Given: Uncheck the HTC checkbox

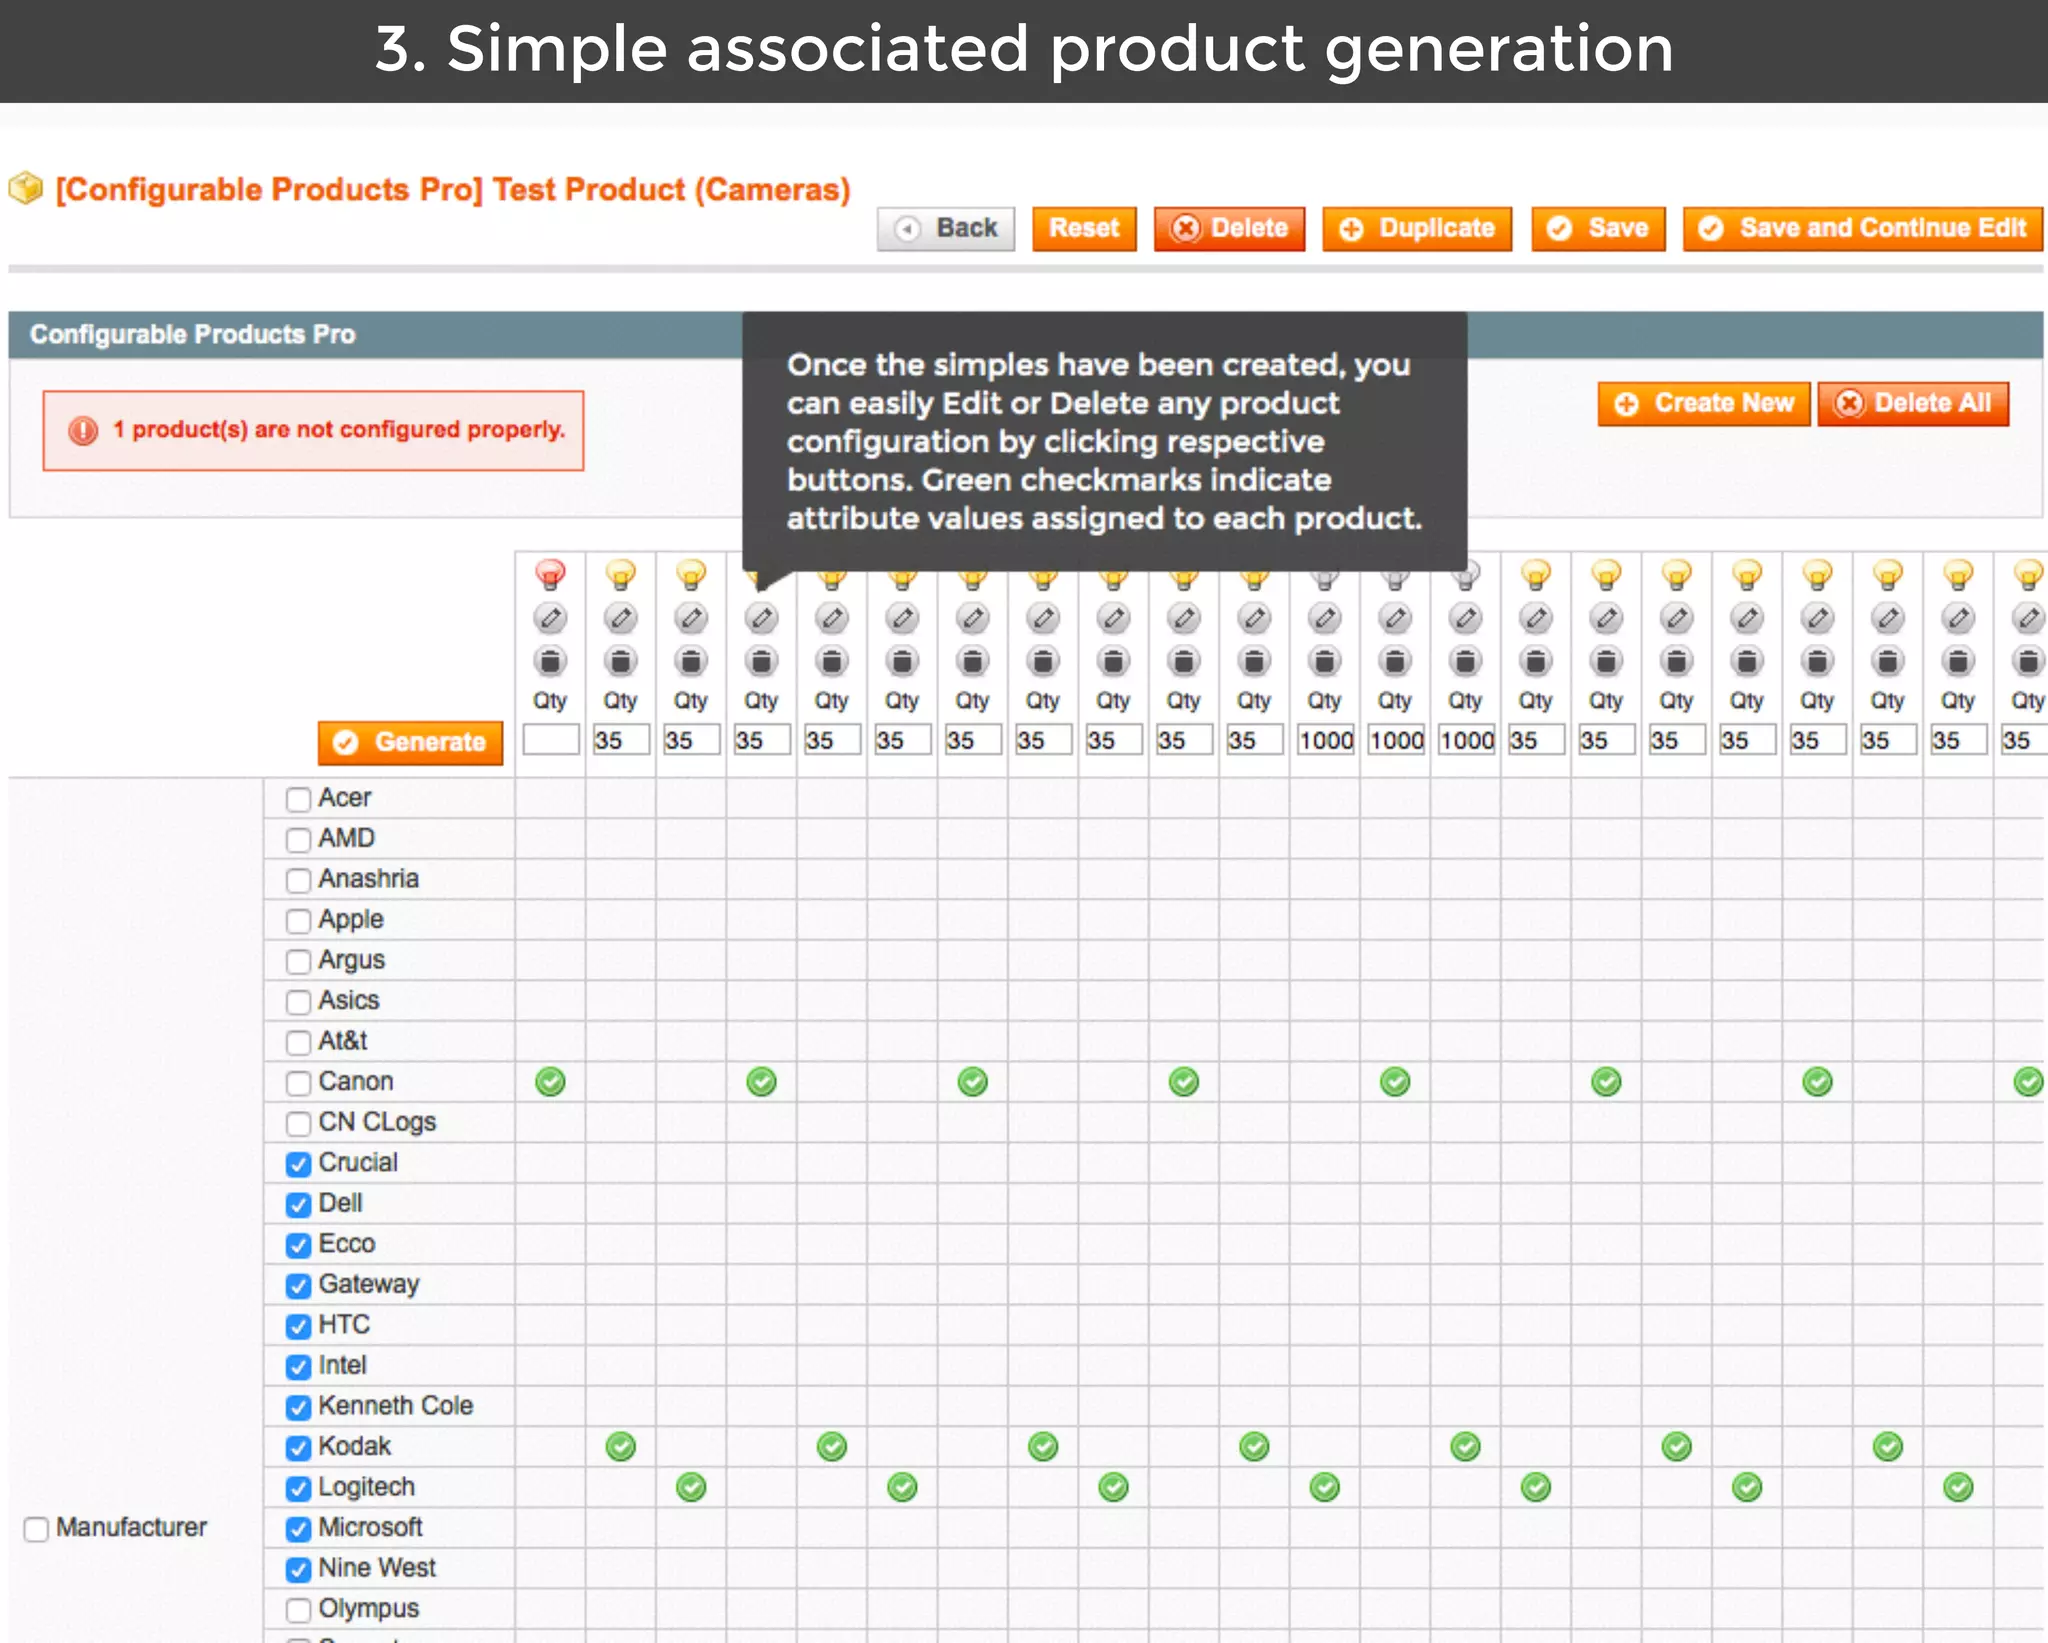Looking at the screenshot, I should point(298,1326).
